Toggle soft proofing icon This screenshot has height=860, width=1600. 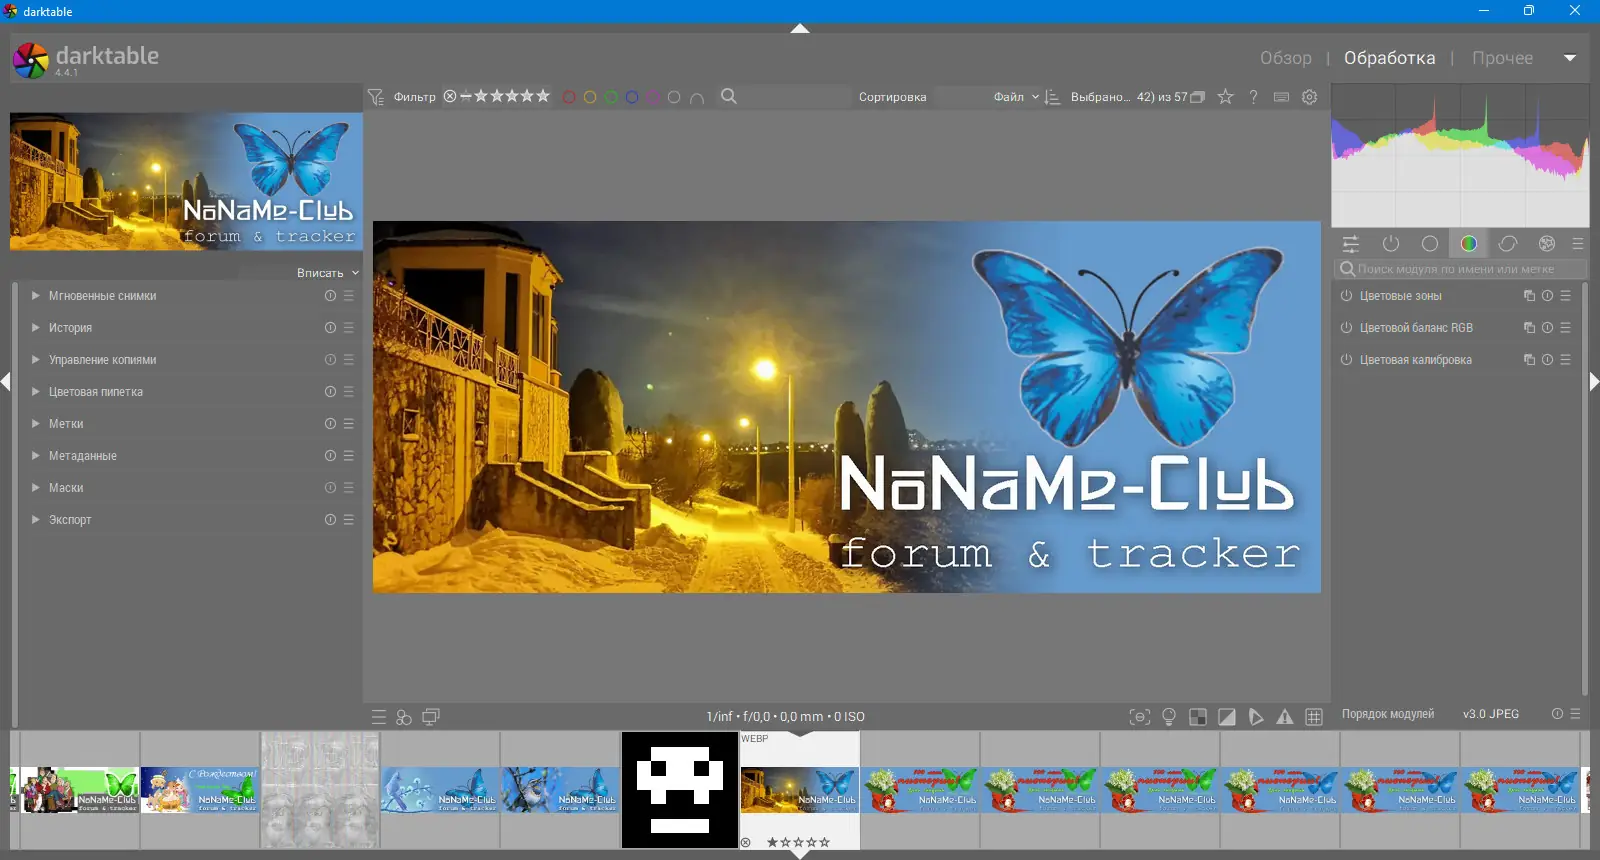(1256, 717)
